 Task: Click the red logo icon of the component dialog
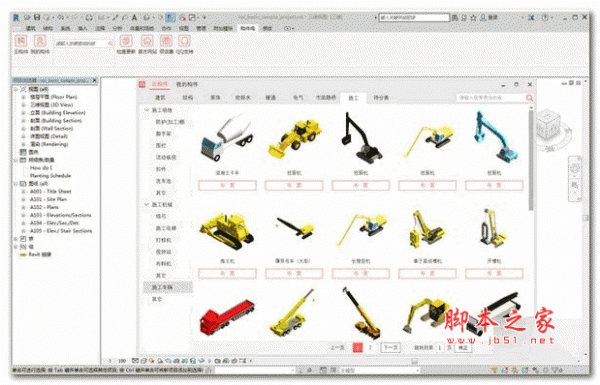tap(142, 84)
